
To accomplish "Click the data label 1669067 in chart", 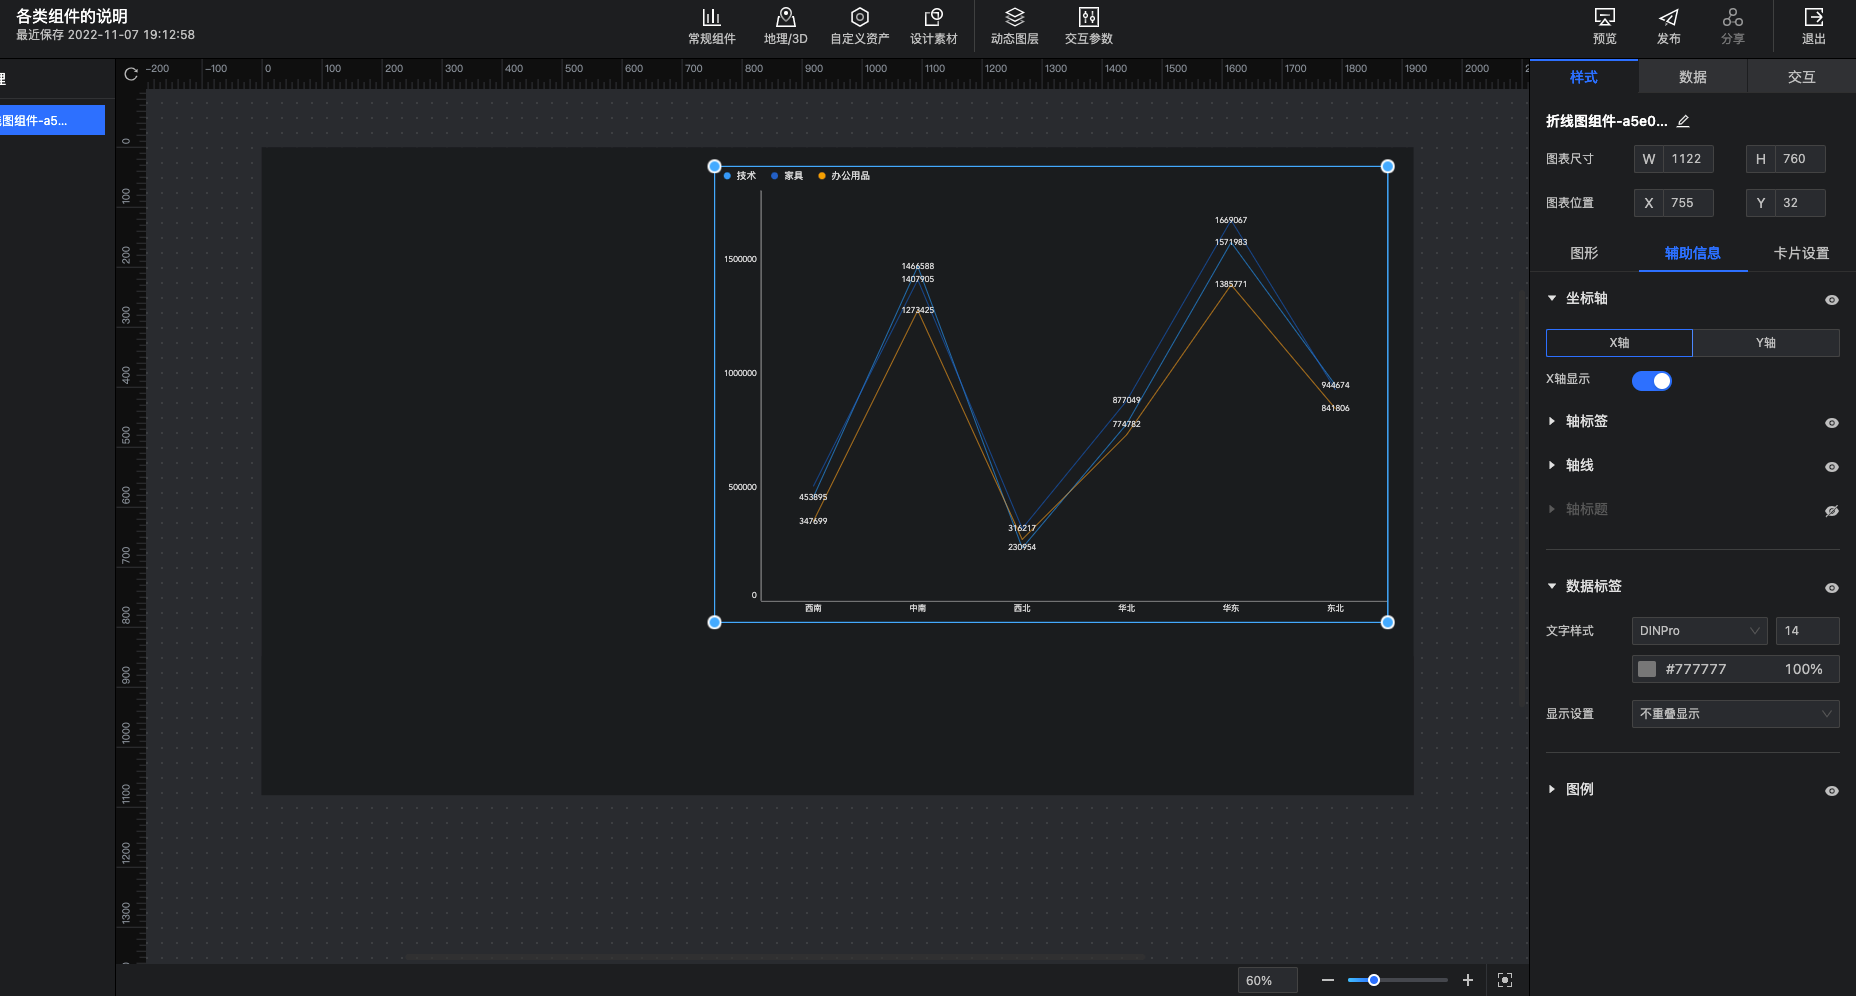I will [x=1231, y=220].
